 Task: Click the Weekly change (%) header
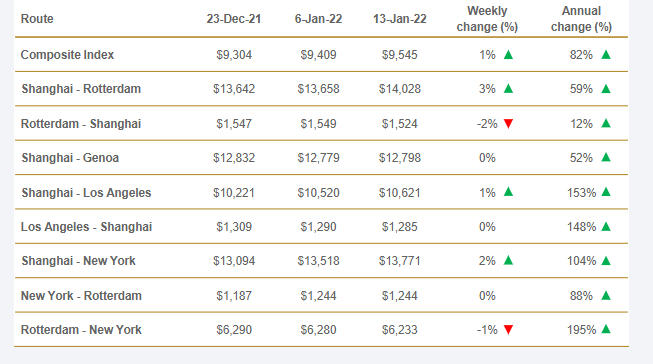487,19
